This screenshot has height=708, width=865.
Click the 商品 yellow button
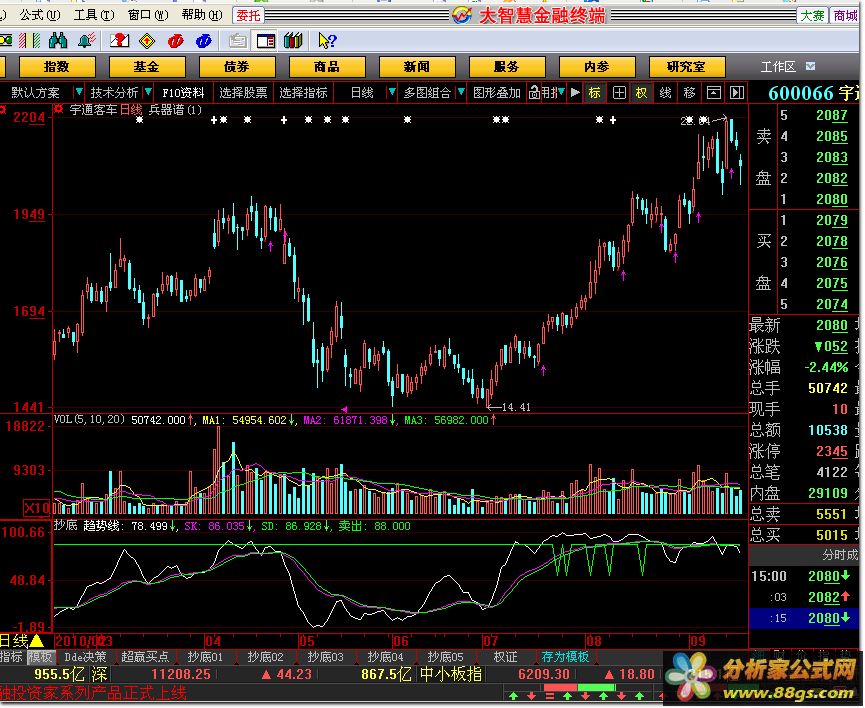(327, 67)
